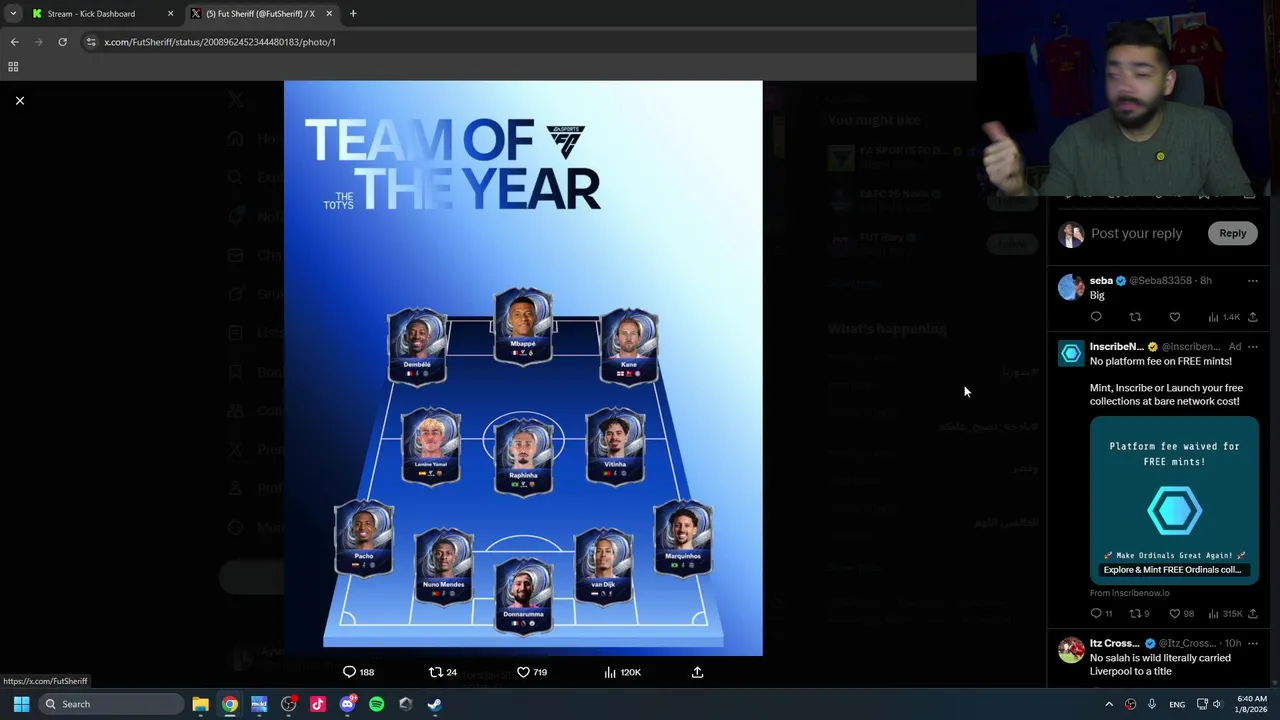Close the photo viewer with the X icon
The height and width of the screenshot is (720, 1280).
click(x=19, y=100)
